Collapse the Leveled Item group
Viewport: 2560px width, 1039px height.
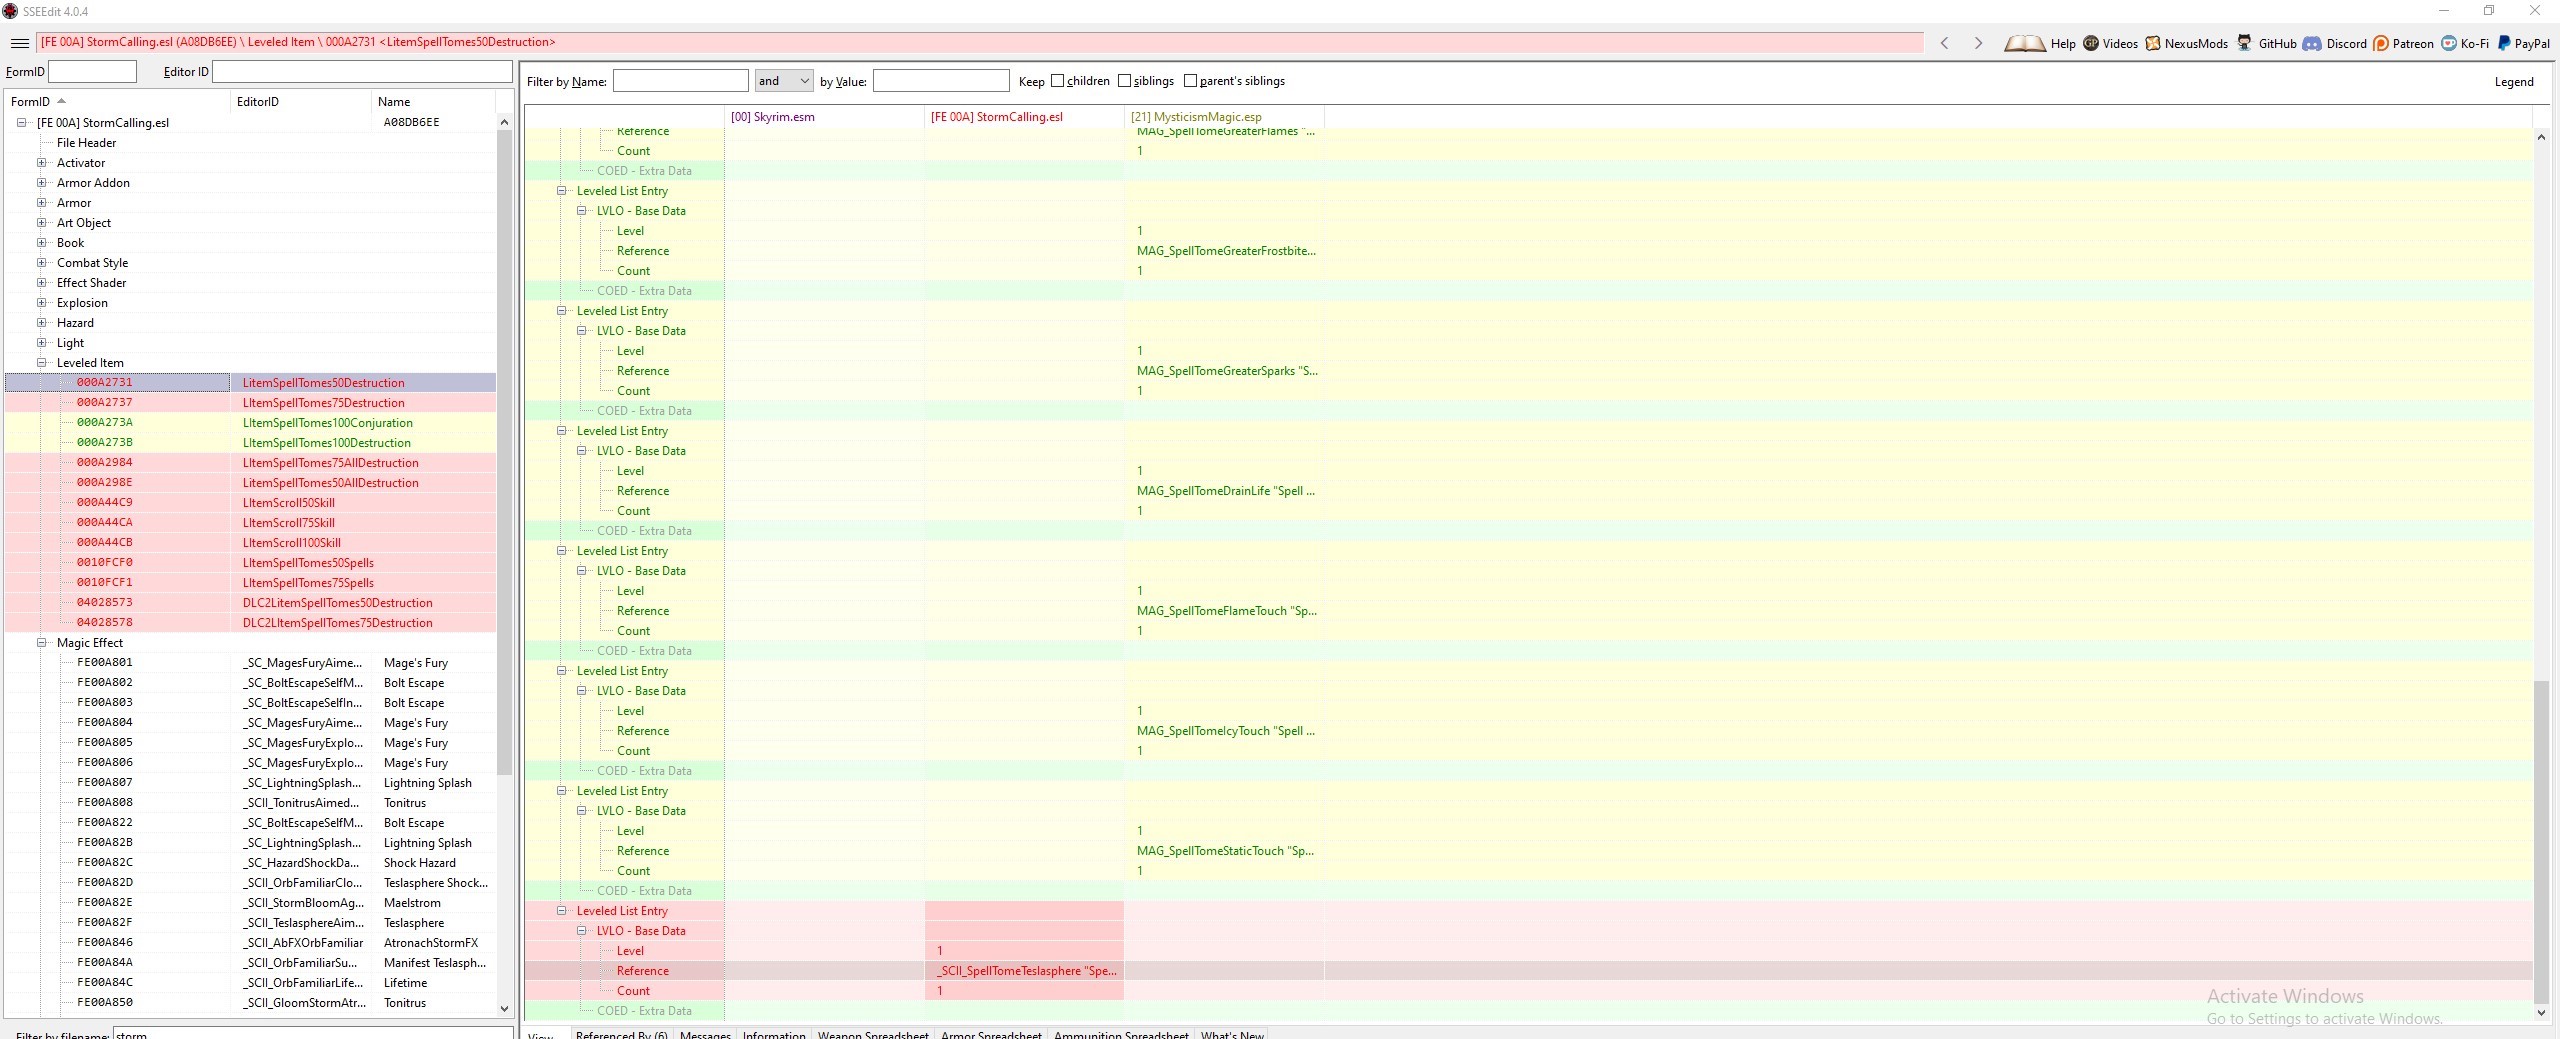[x=41, y=363]
